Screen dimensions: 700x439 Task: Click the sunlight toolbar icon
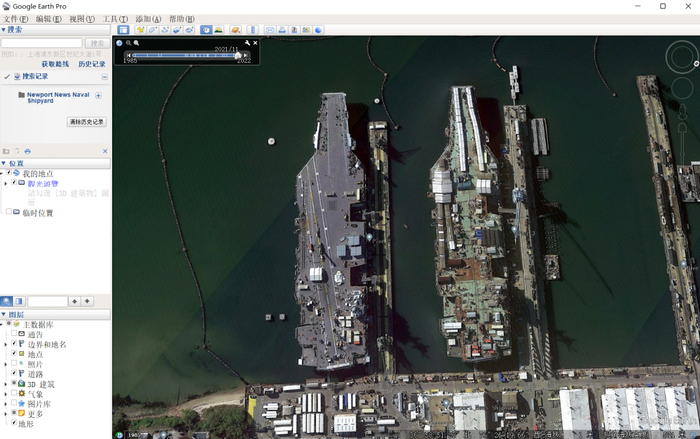[220, 30]
